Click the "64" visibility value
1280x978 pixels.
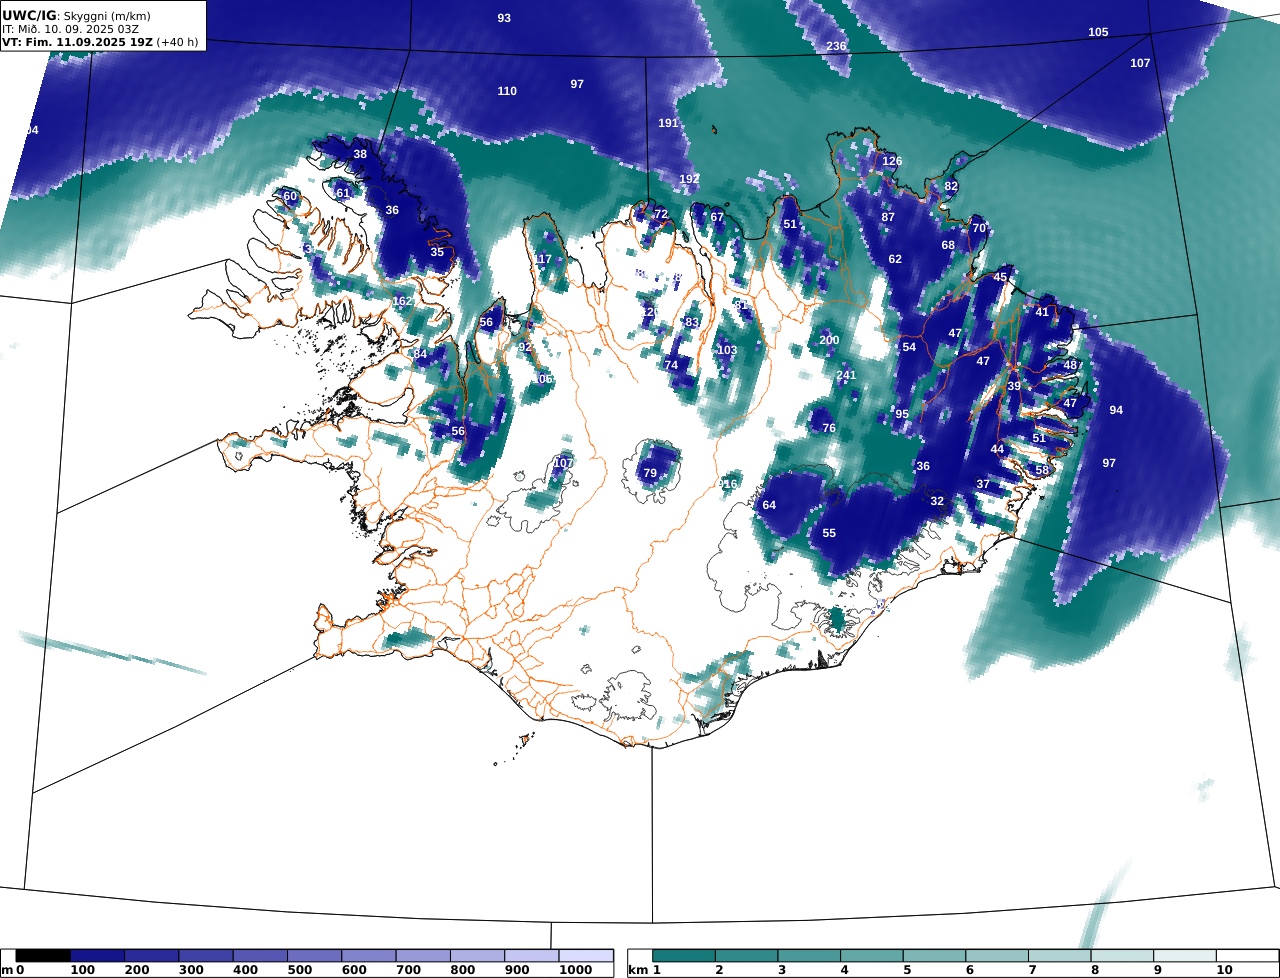click(769, 505)
